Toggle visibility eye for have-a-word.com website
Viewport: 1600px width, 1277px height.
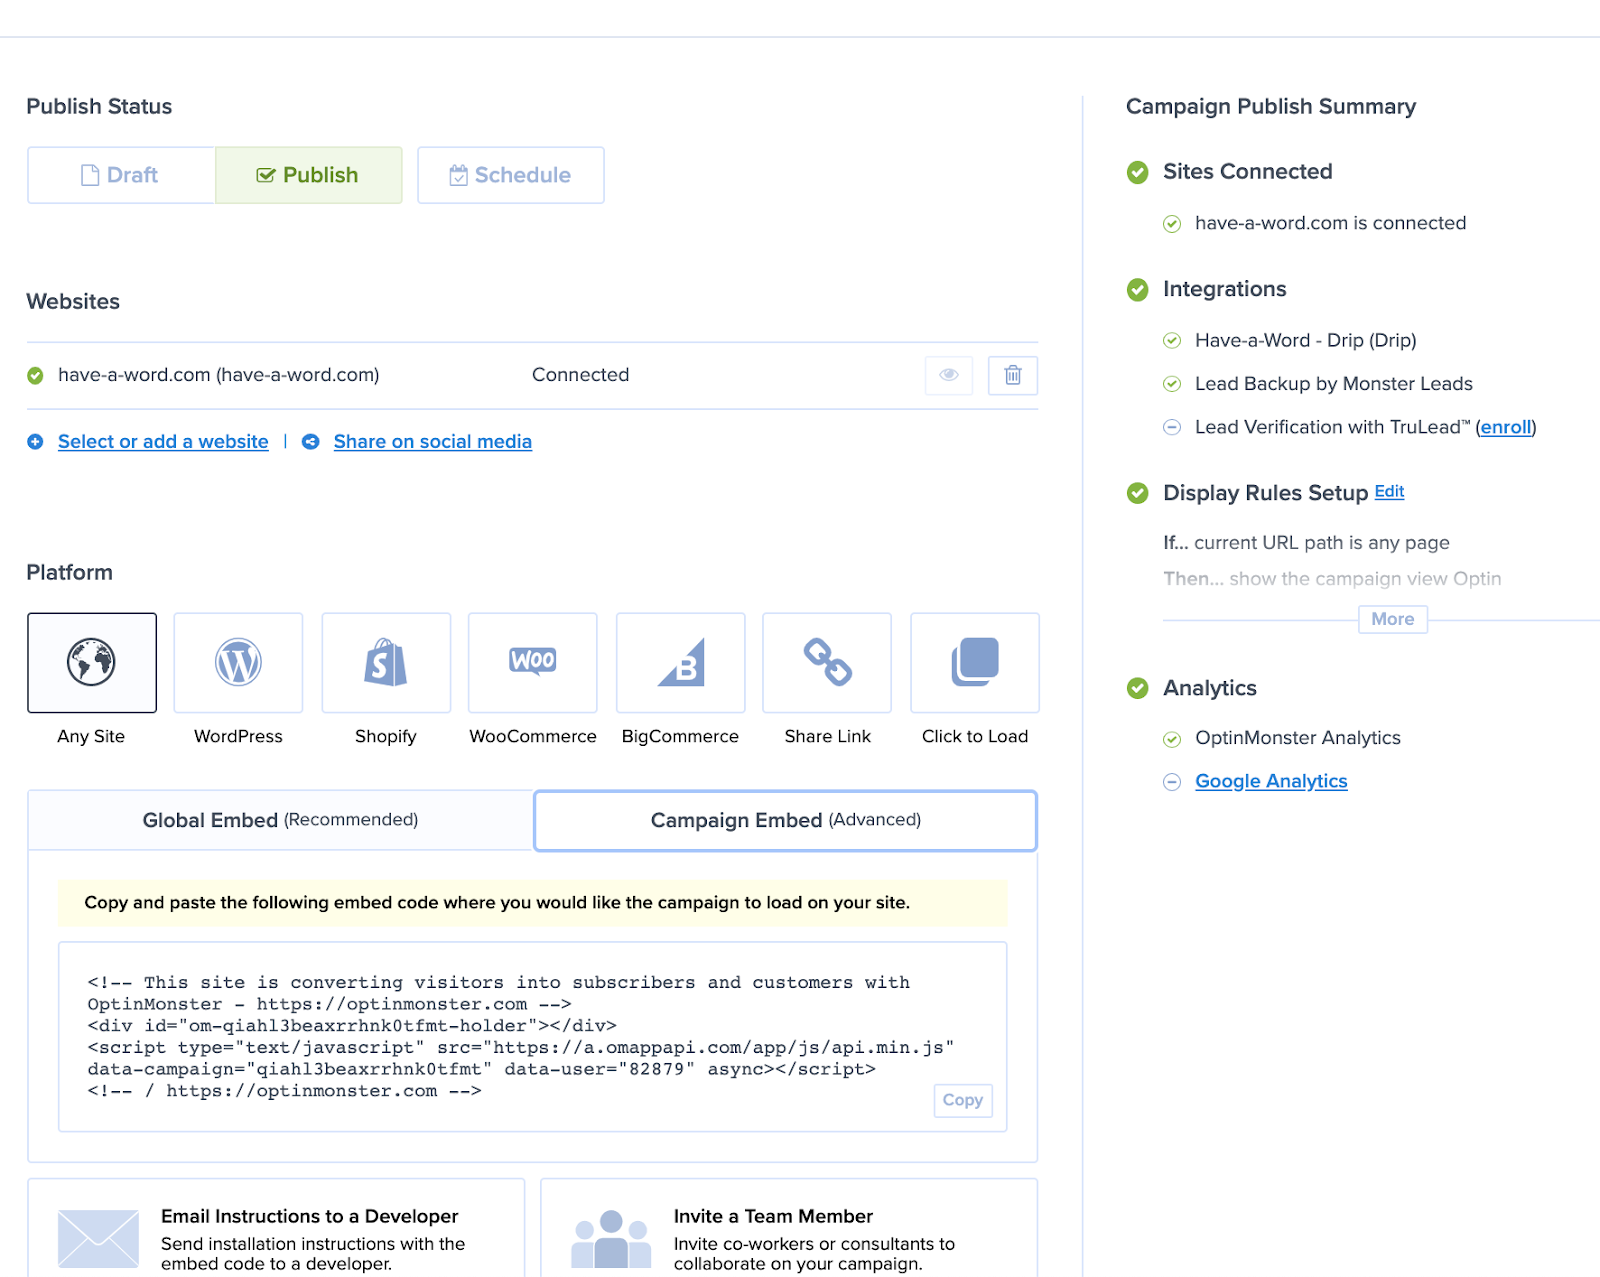[949, 375]
